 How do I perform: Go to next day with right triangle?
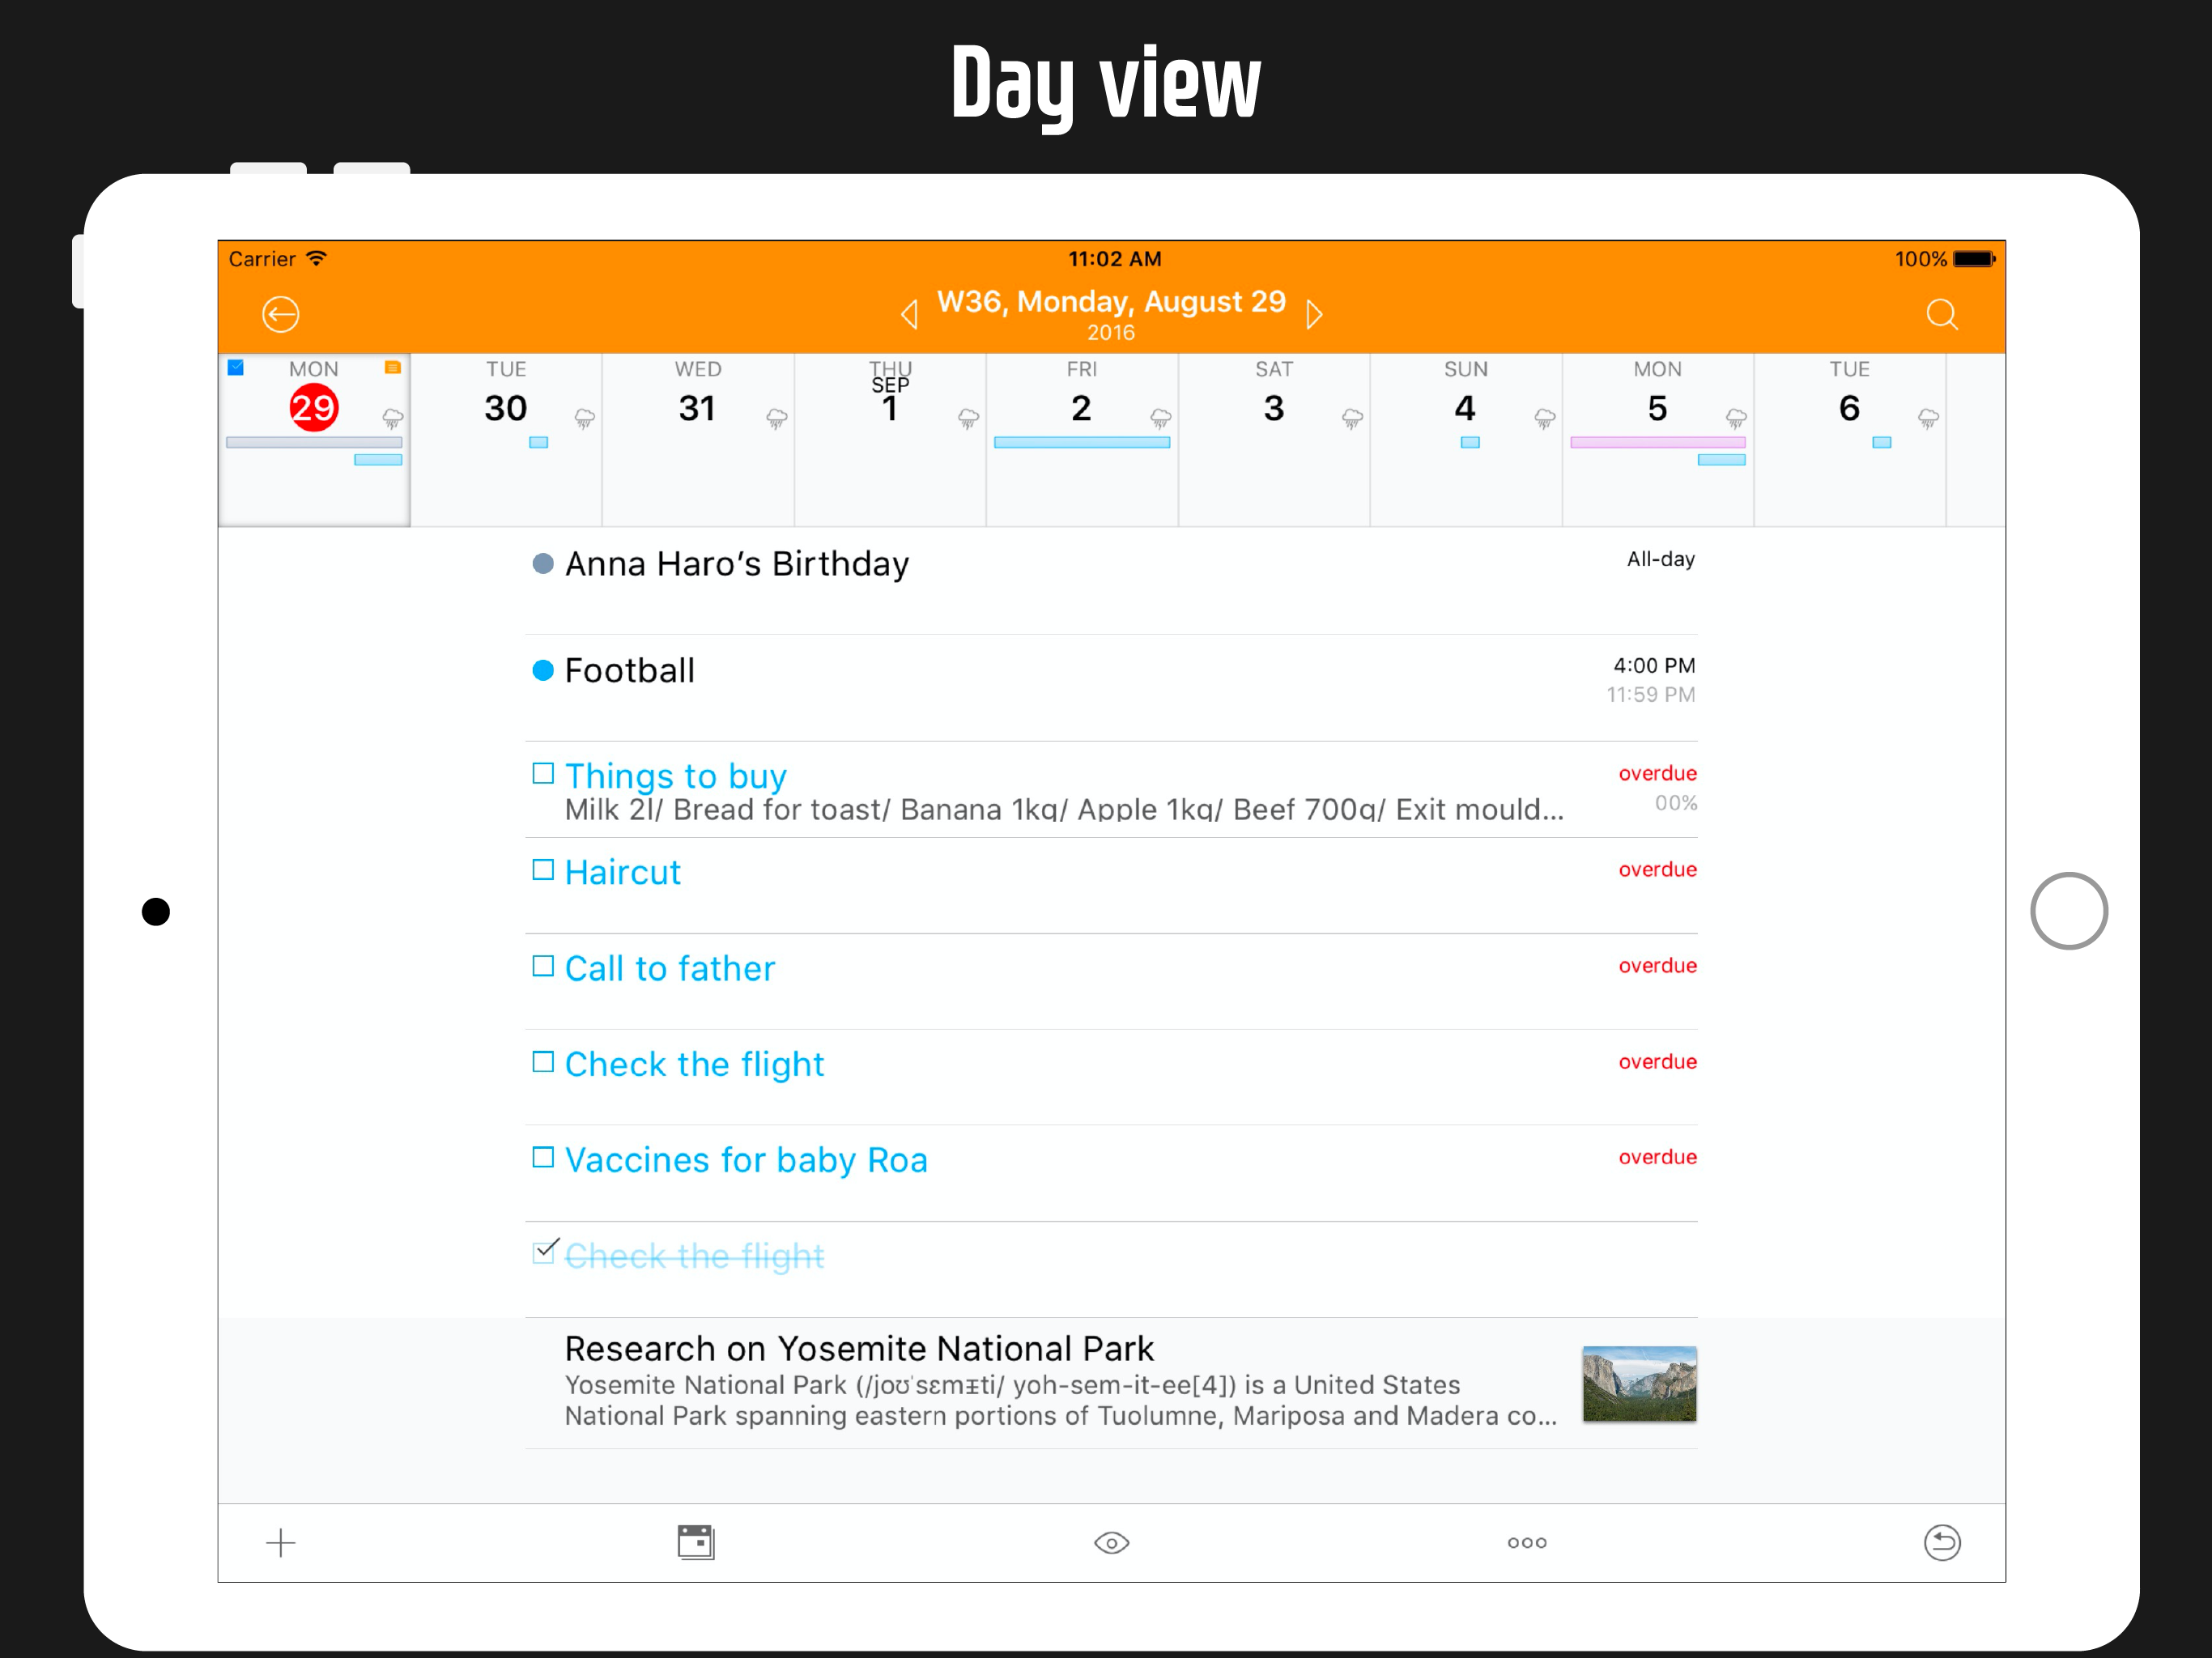pos(1314,314)
